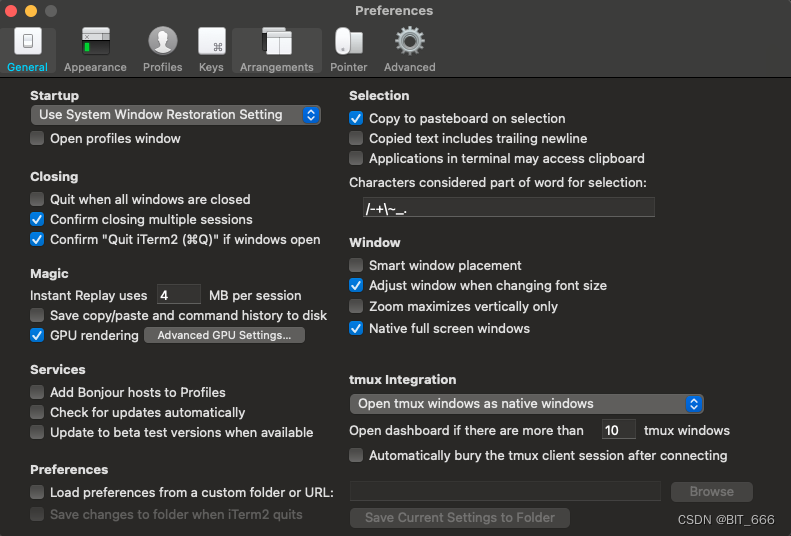791x536 pixels.
Task: Enable Copied text includes trailing newline
Action: click(356, 138)
